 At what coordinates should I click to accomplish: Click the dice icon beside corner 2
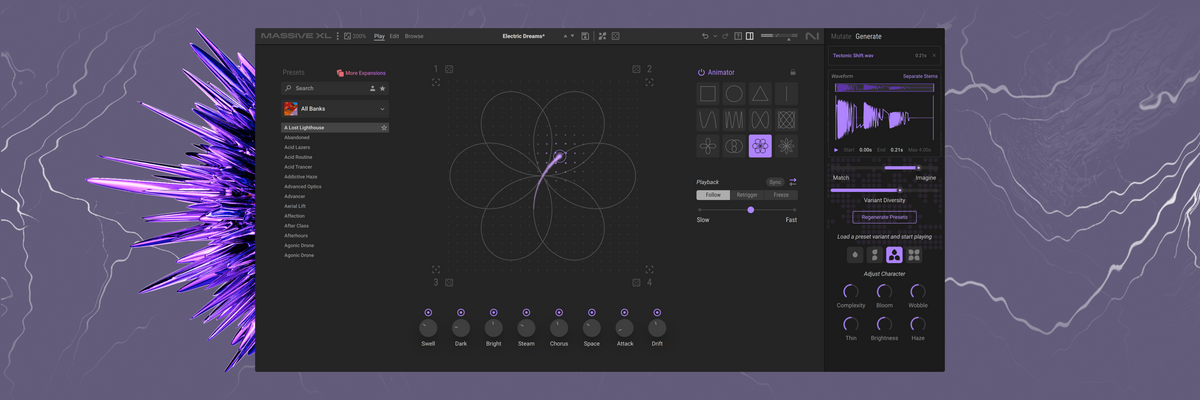pyautogui.click(x=636, y=69)
